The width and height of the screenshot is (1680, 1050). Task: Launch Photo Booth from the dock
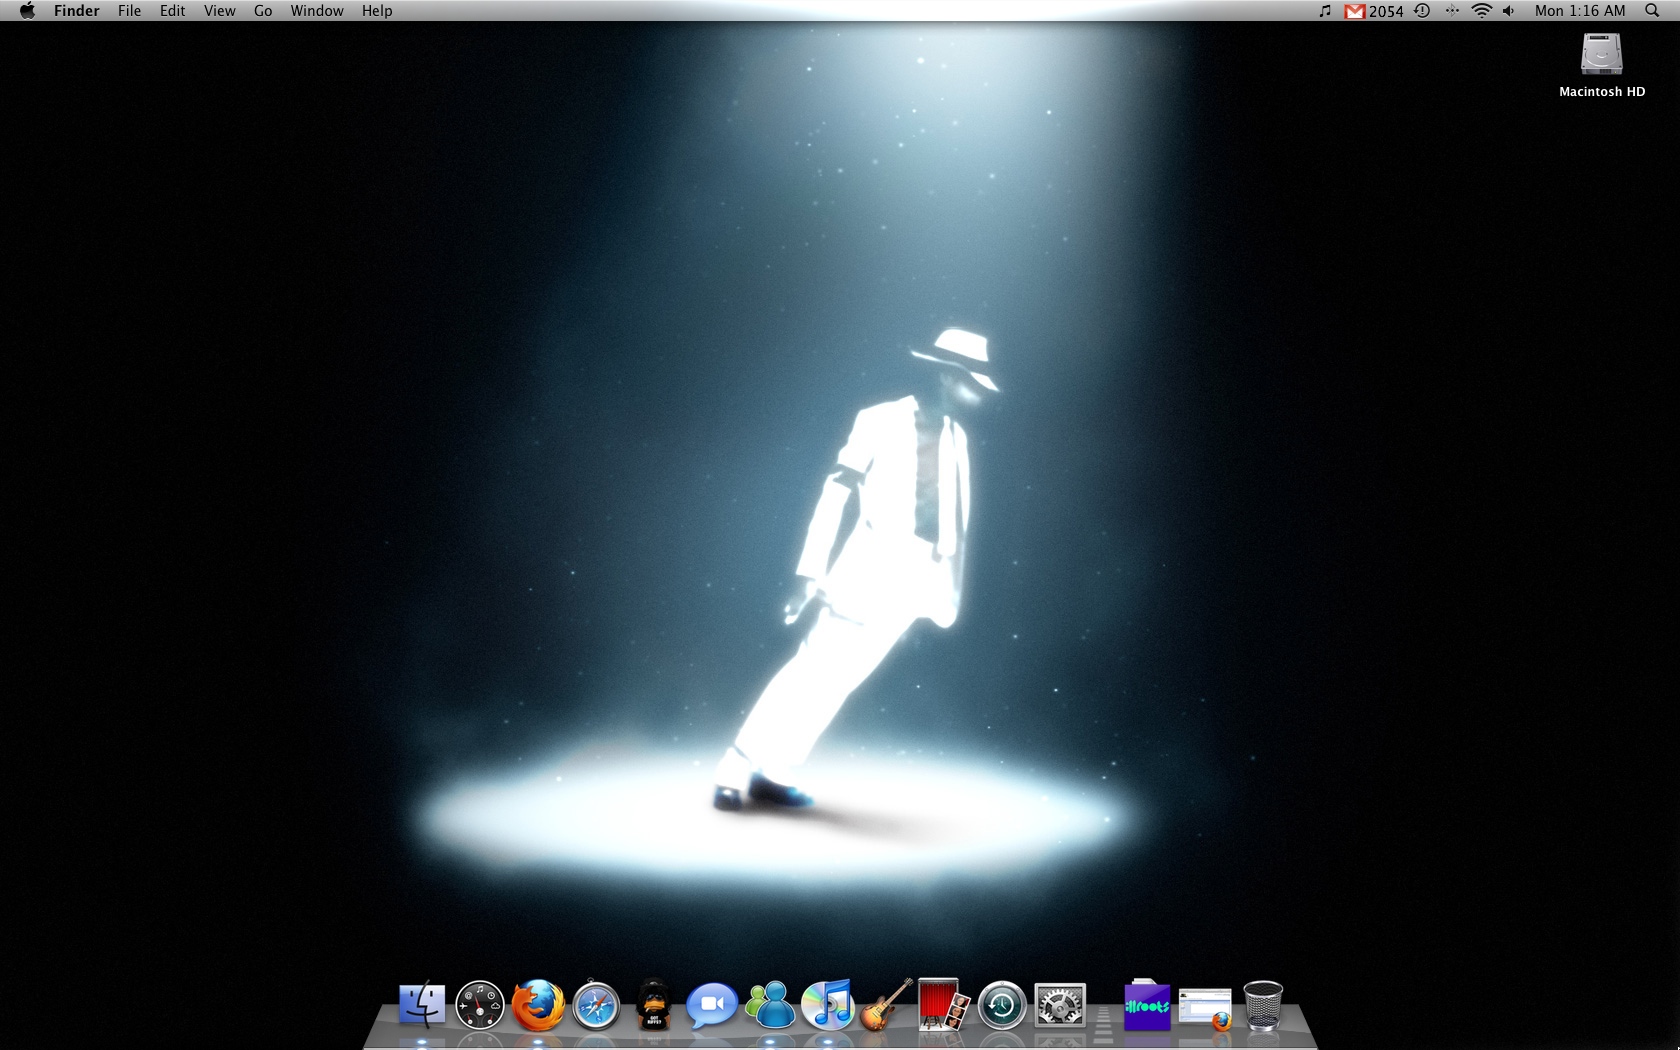tap(943, 1005)
